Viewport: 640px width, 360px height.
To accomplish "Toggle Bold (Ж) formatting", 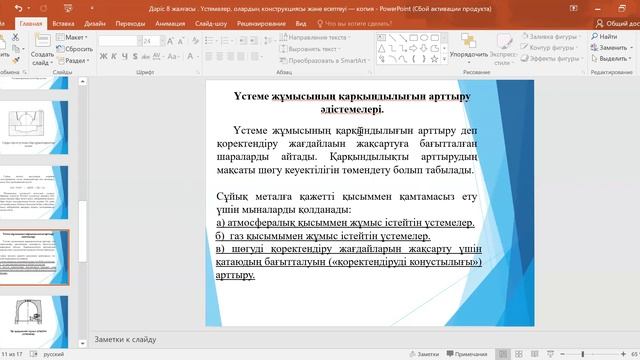I will tap(104, 56).
